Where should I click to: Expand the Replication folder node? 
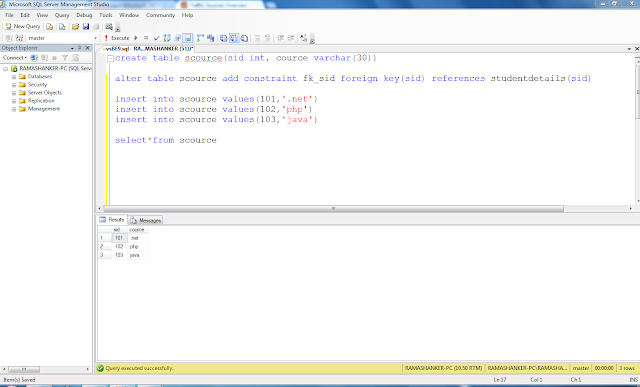[x=14, y=101]
